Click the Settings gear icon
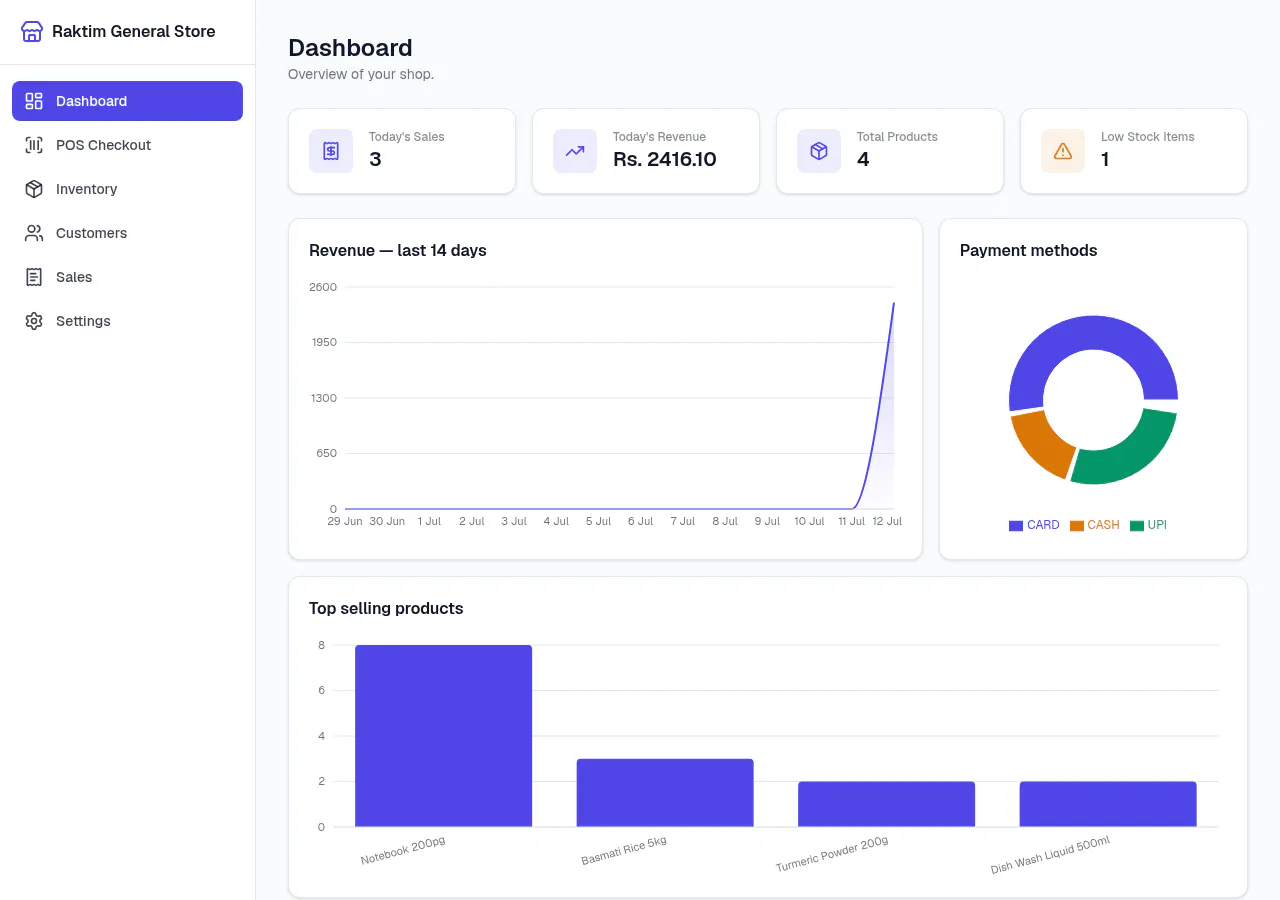Image resolution: width=1280 pixels, height=900 pixels. click(x=34, y=321)
